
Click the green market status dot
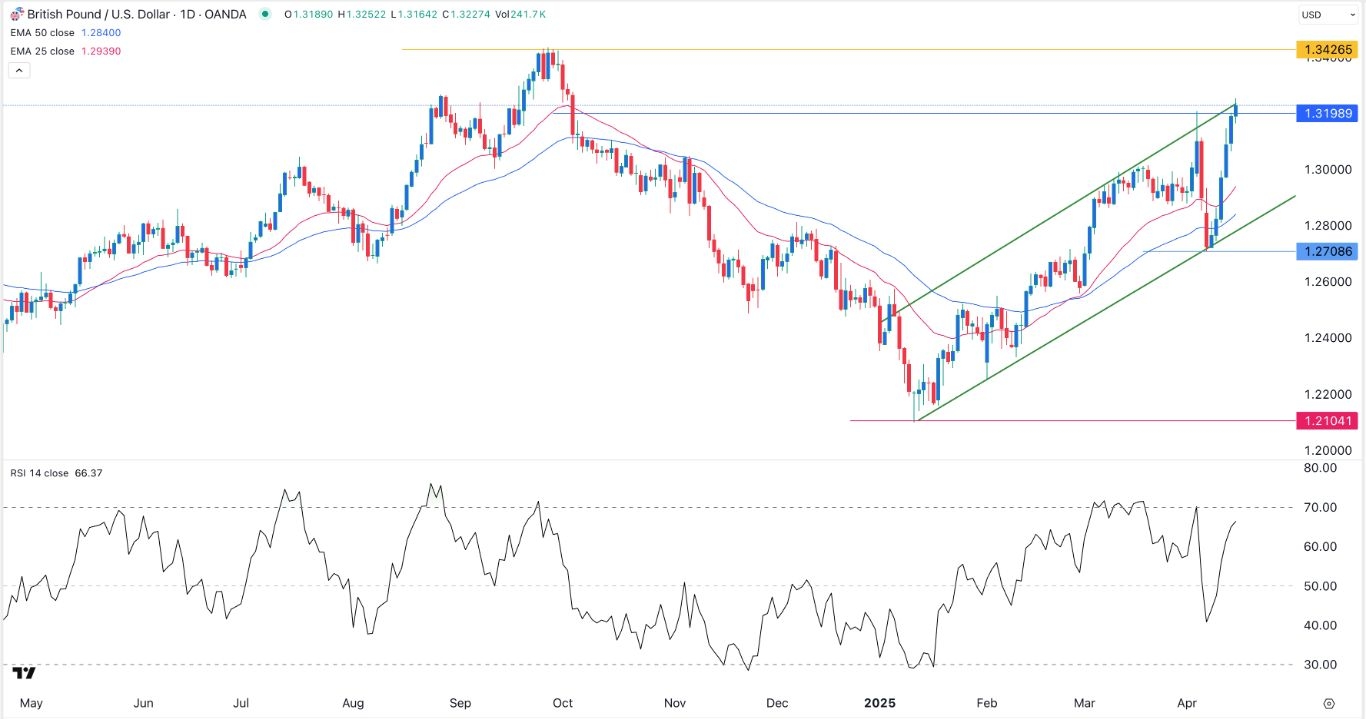tap(264, 14)
